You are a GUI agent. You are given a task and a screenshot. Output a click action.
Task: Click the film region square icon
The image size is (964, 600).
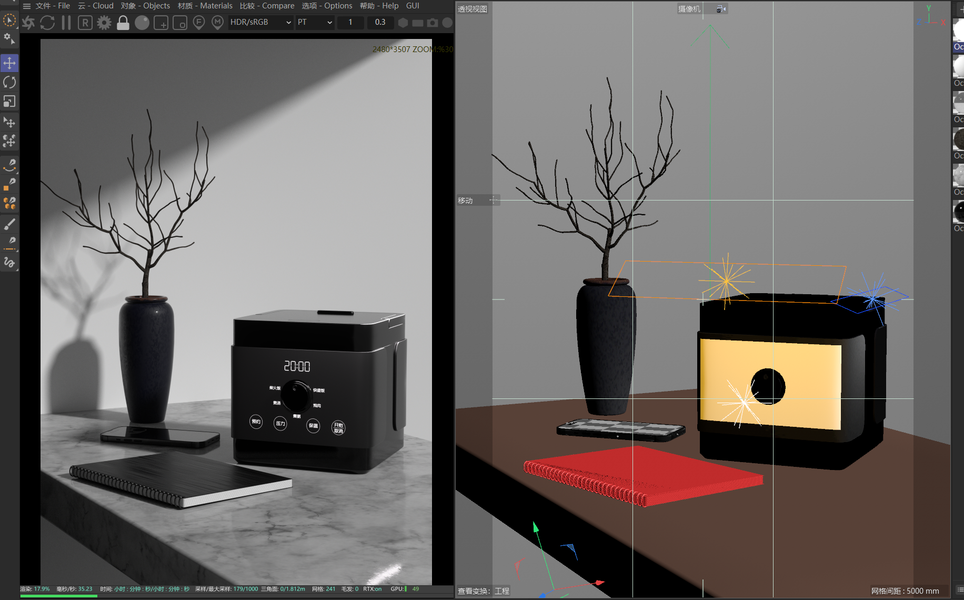click(180, 23)
